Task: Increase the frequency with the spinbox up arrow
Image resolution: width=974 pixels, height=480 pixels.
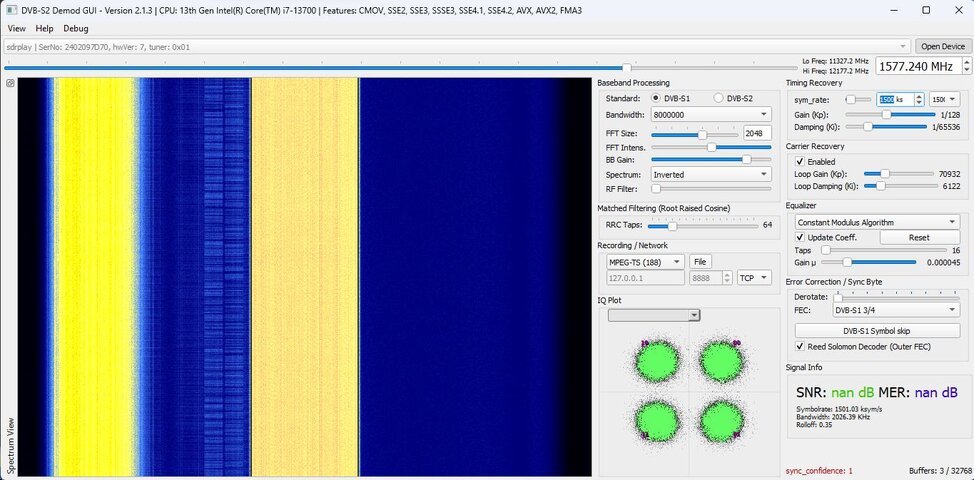Action: point(966,61)
